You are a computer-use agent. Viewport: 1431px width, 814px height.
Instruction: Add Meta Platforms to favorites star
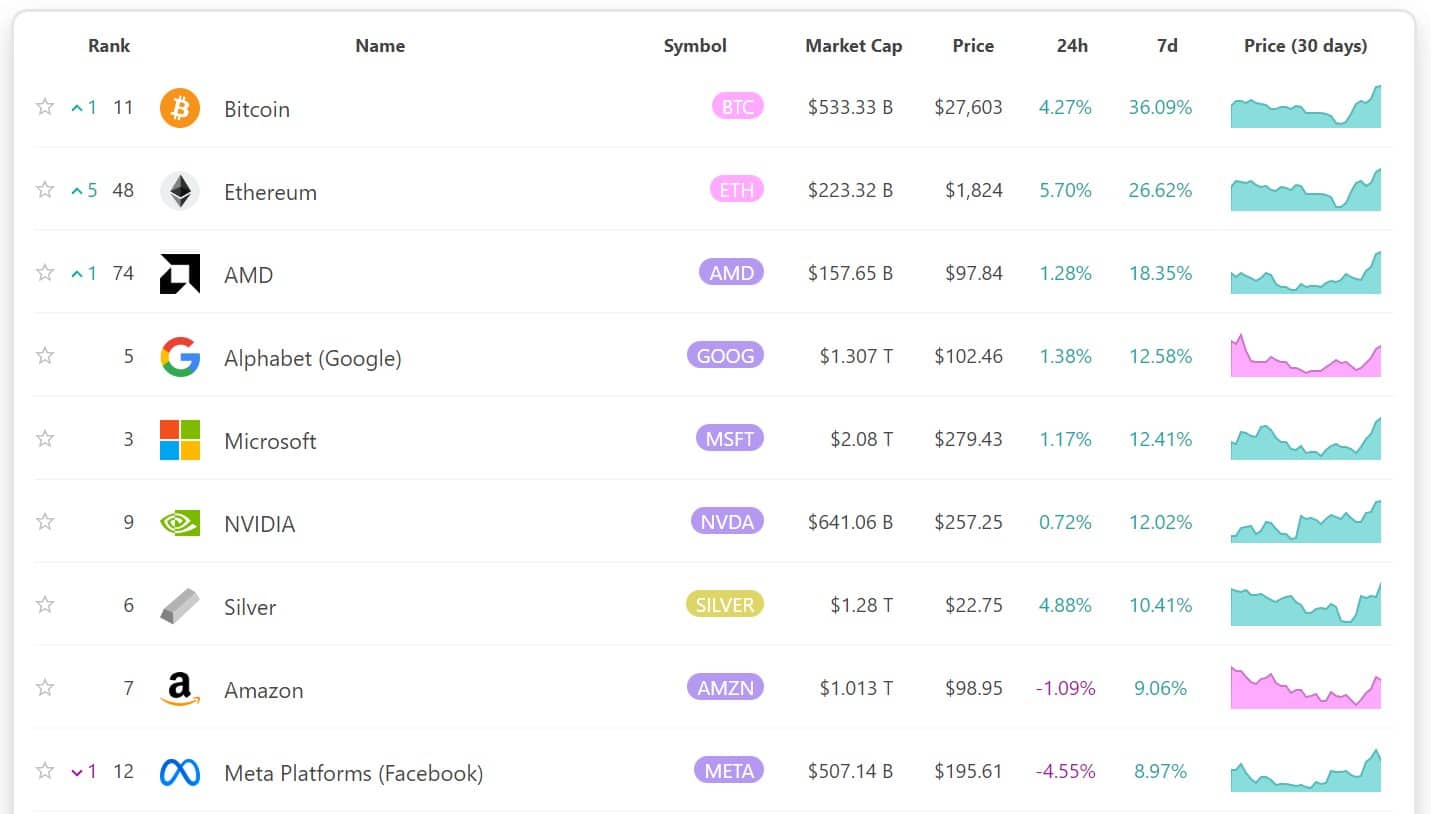45,771
